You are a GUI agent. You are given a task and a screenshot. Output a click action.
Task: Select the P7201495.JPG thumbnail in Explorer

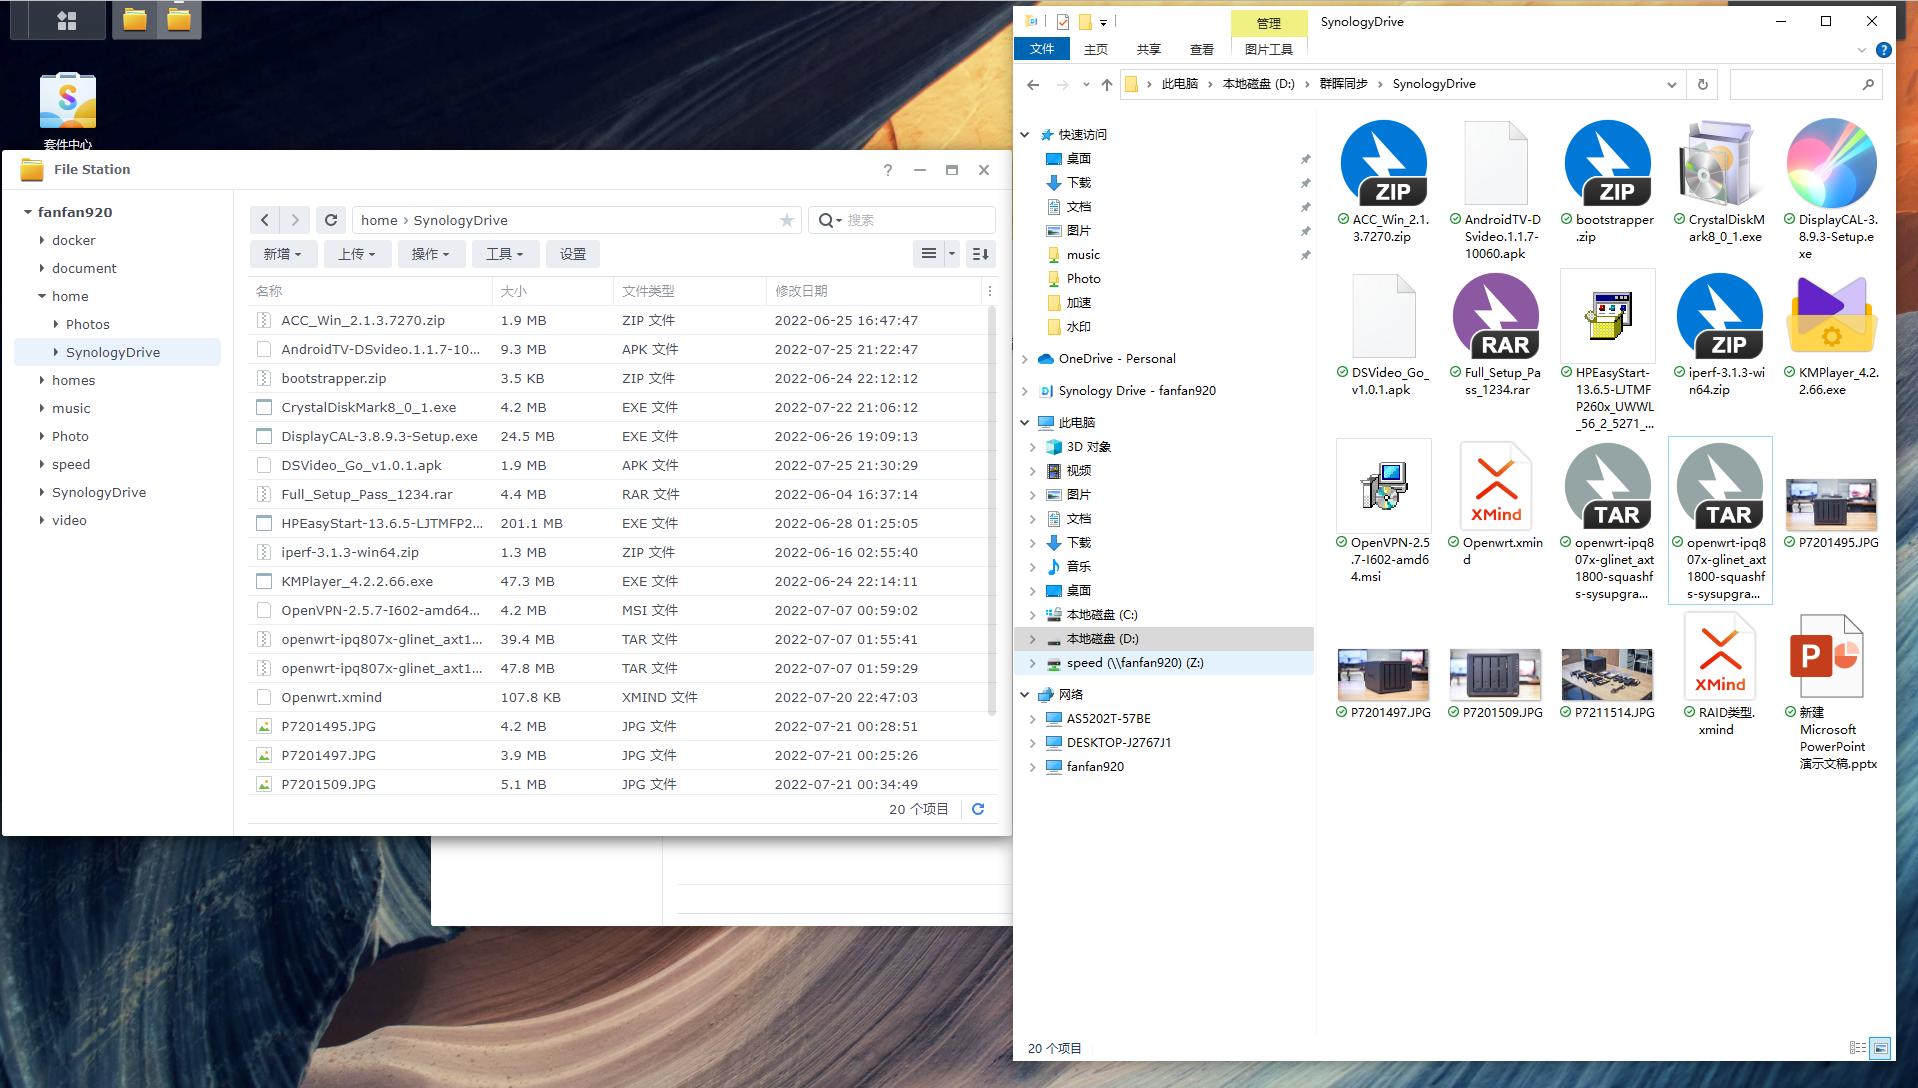click(1830, 505)
